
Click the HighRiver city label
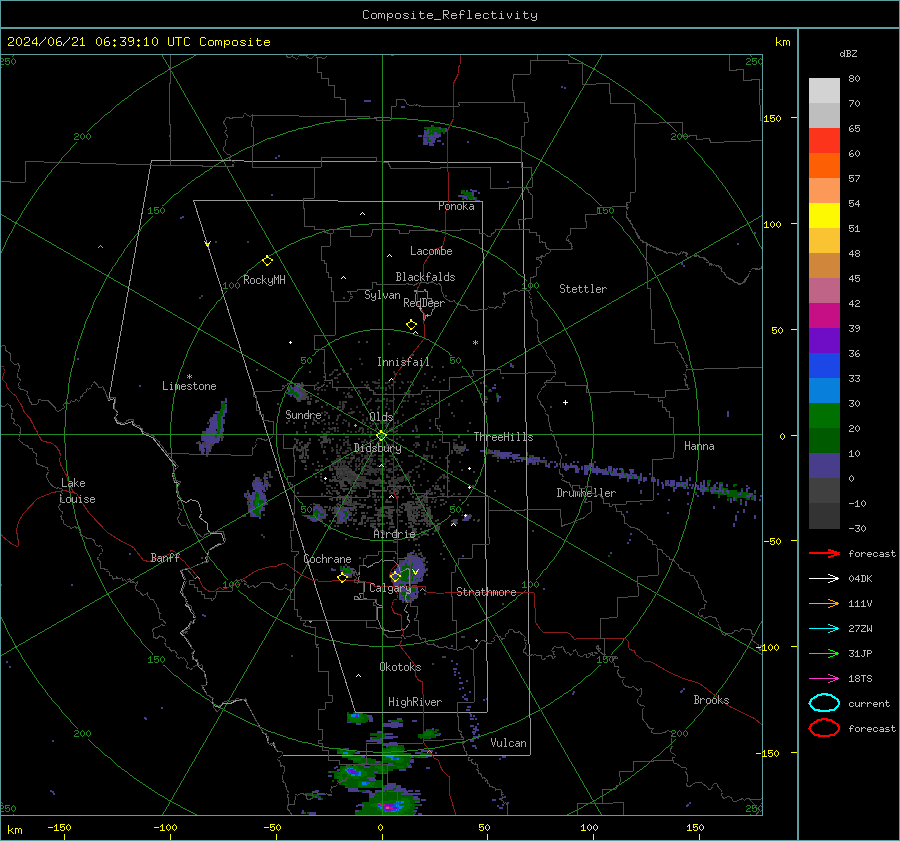coord(415,702)
